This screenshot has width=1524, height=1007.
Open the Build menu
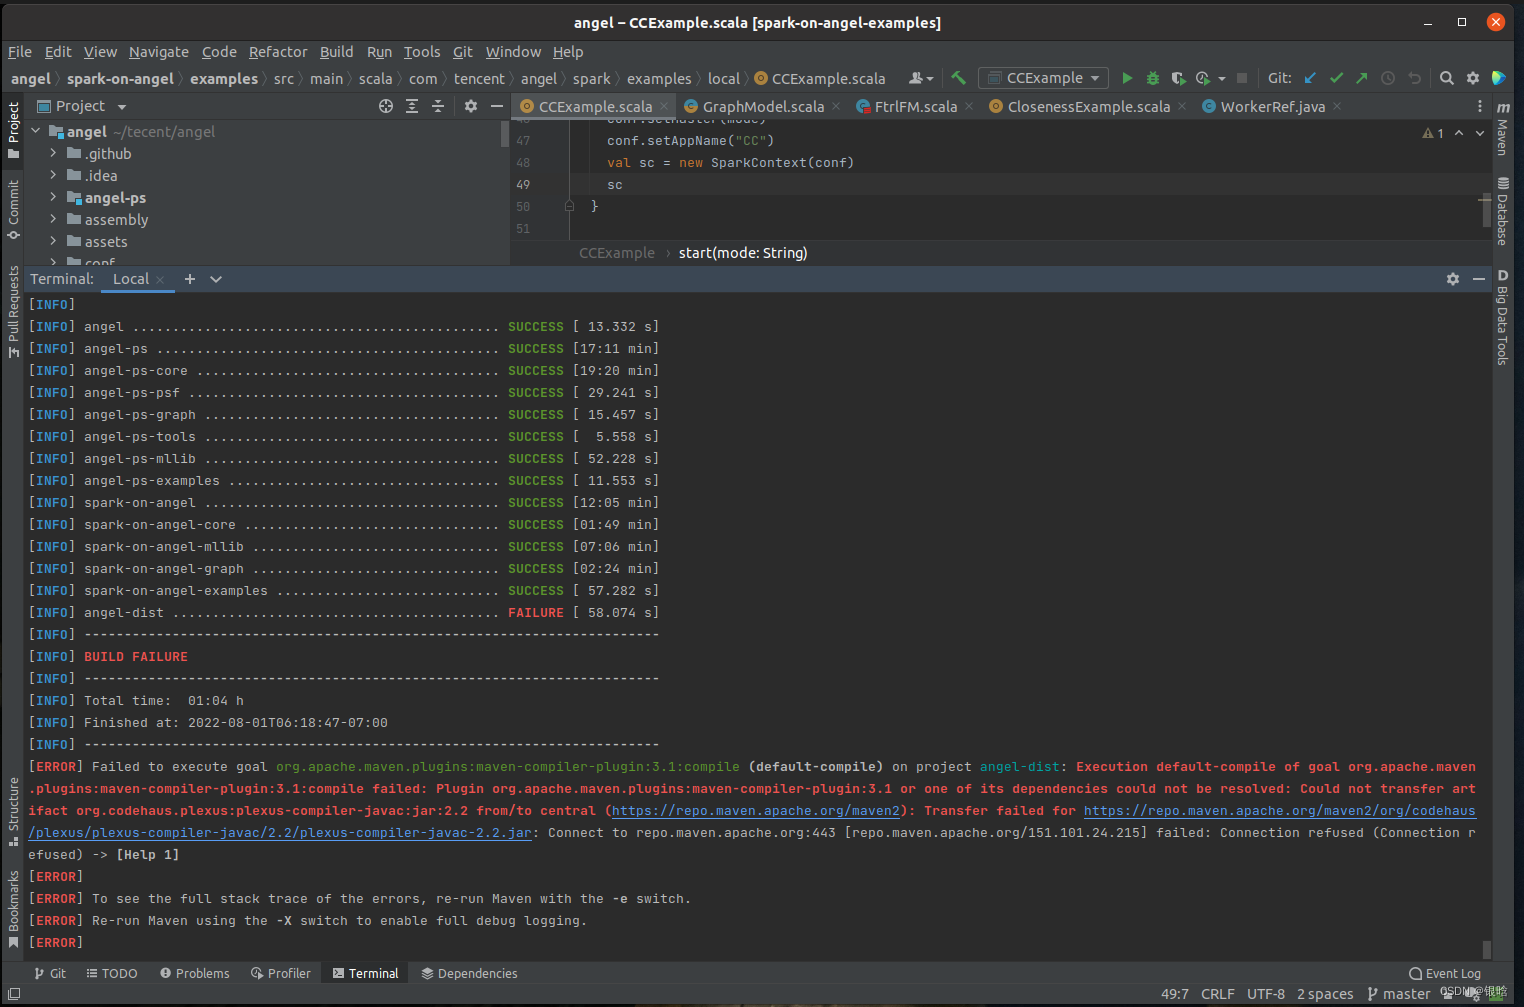[336, 52]
